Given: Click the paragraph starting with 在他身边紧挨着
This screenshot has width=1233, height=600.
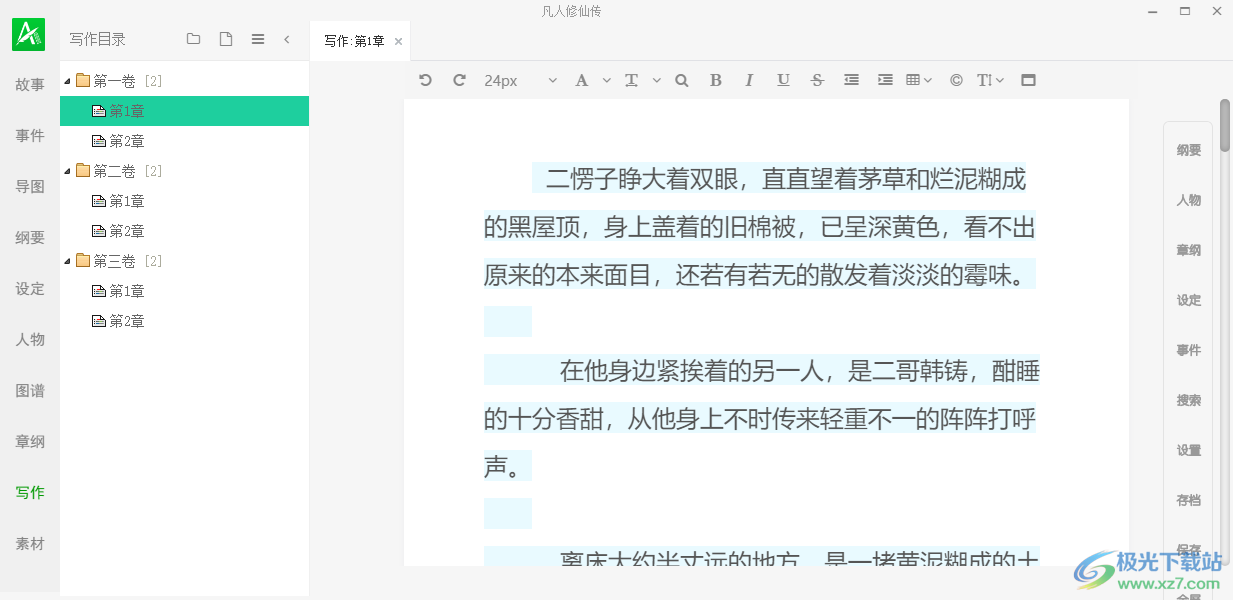Looking at the screenshot, I should point(762,419).
